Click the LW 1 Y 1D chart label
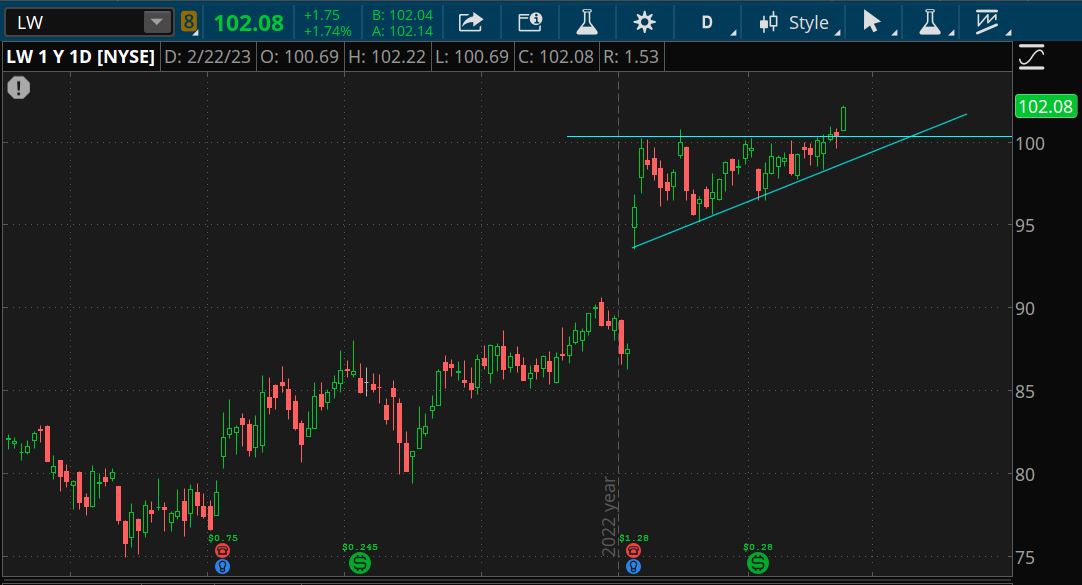 click(x=80, y=57)
